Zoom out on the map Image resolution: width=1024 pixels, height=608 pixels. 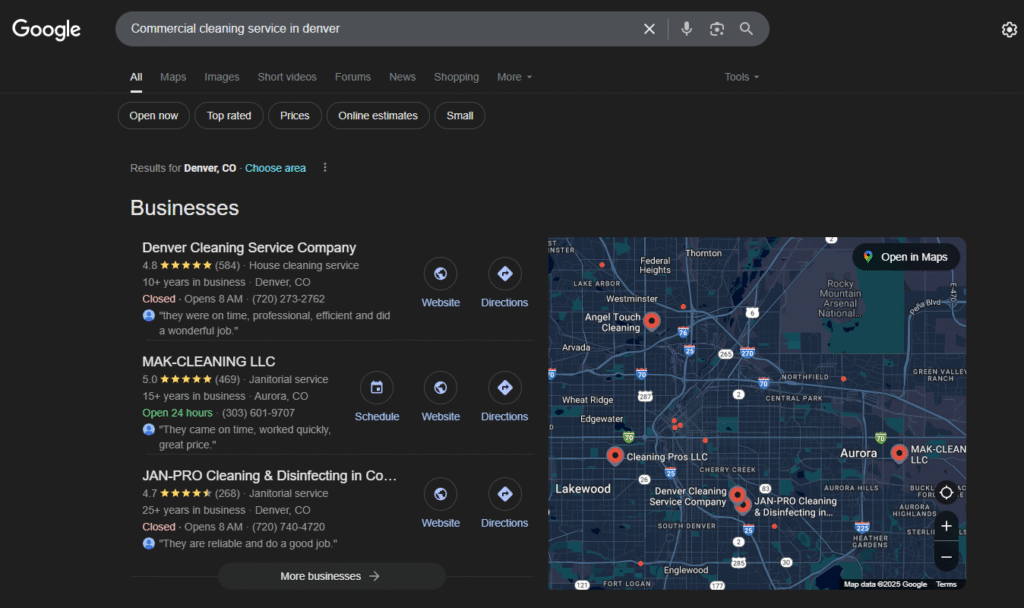(x=946, y=557)
